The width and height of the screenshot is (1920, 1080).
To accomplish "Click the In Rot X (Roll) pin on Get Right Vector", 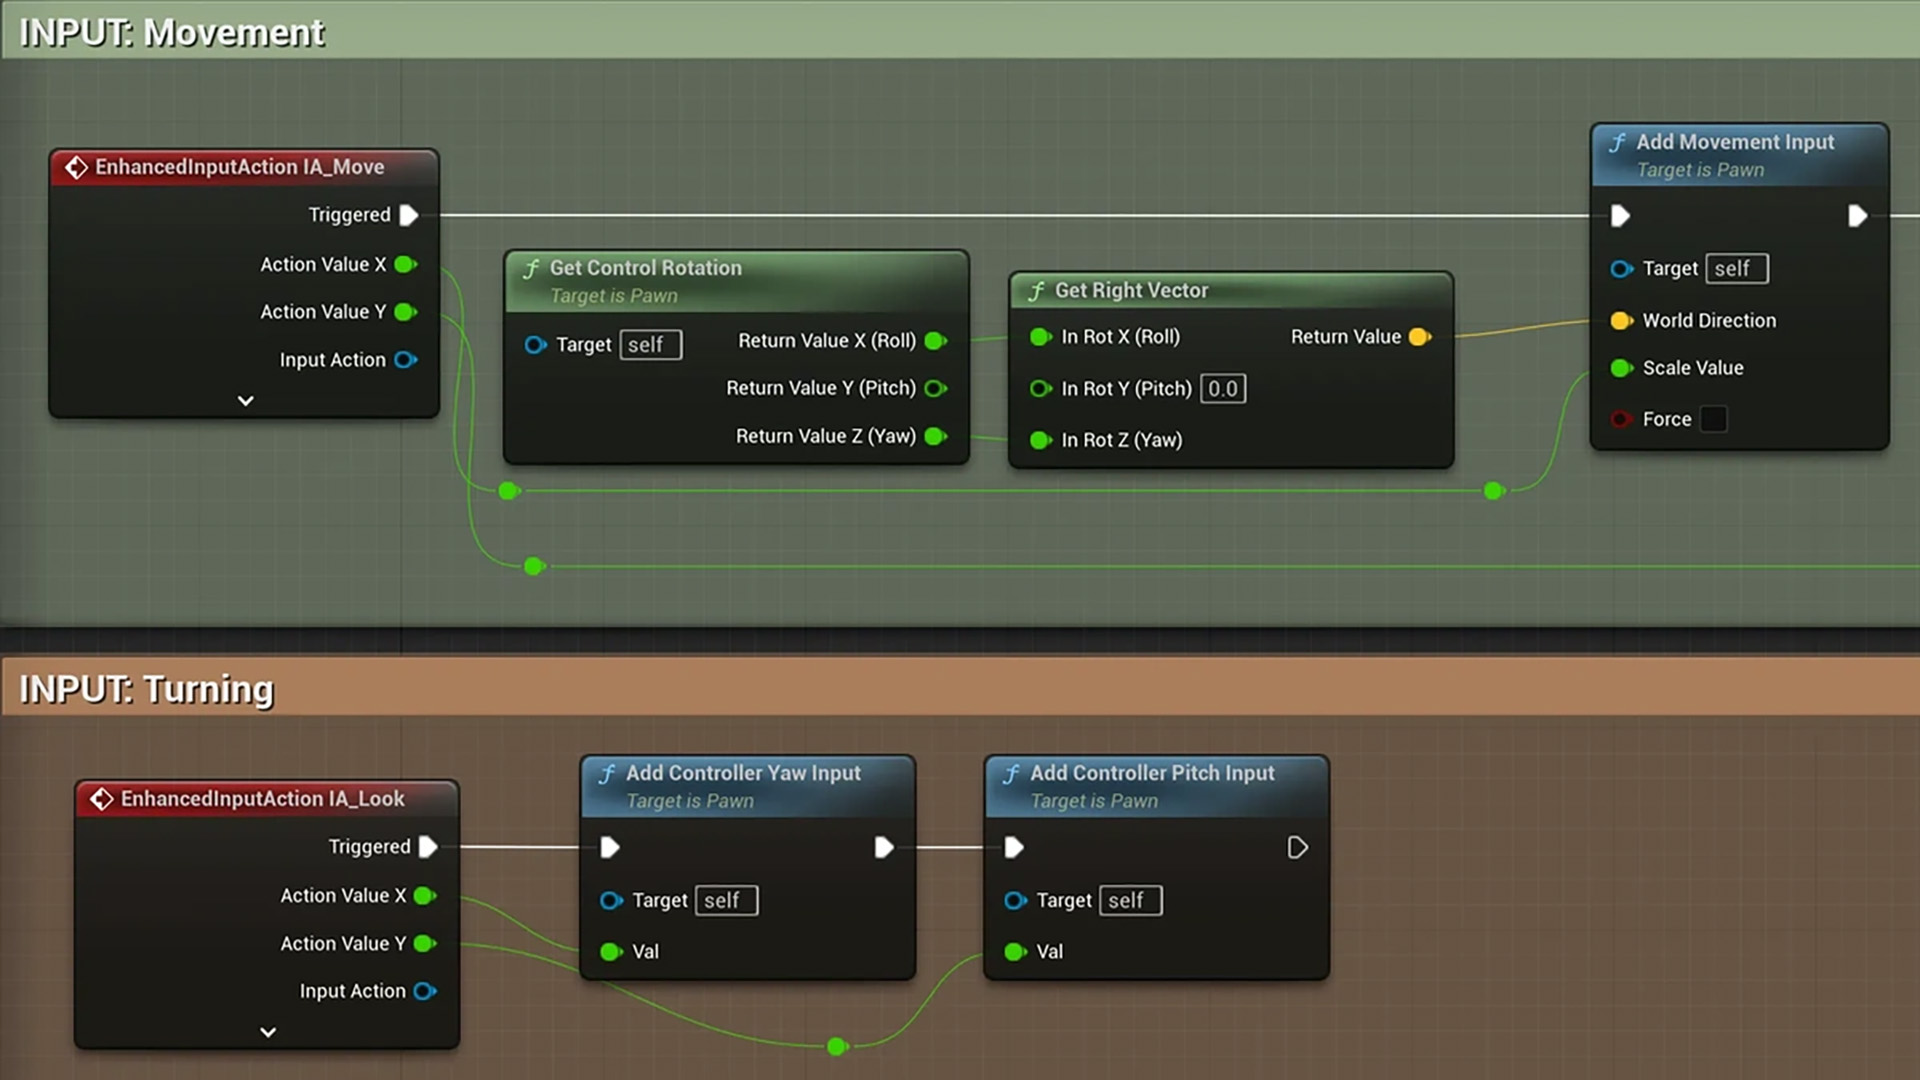I will point(1040,337).
